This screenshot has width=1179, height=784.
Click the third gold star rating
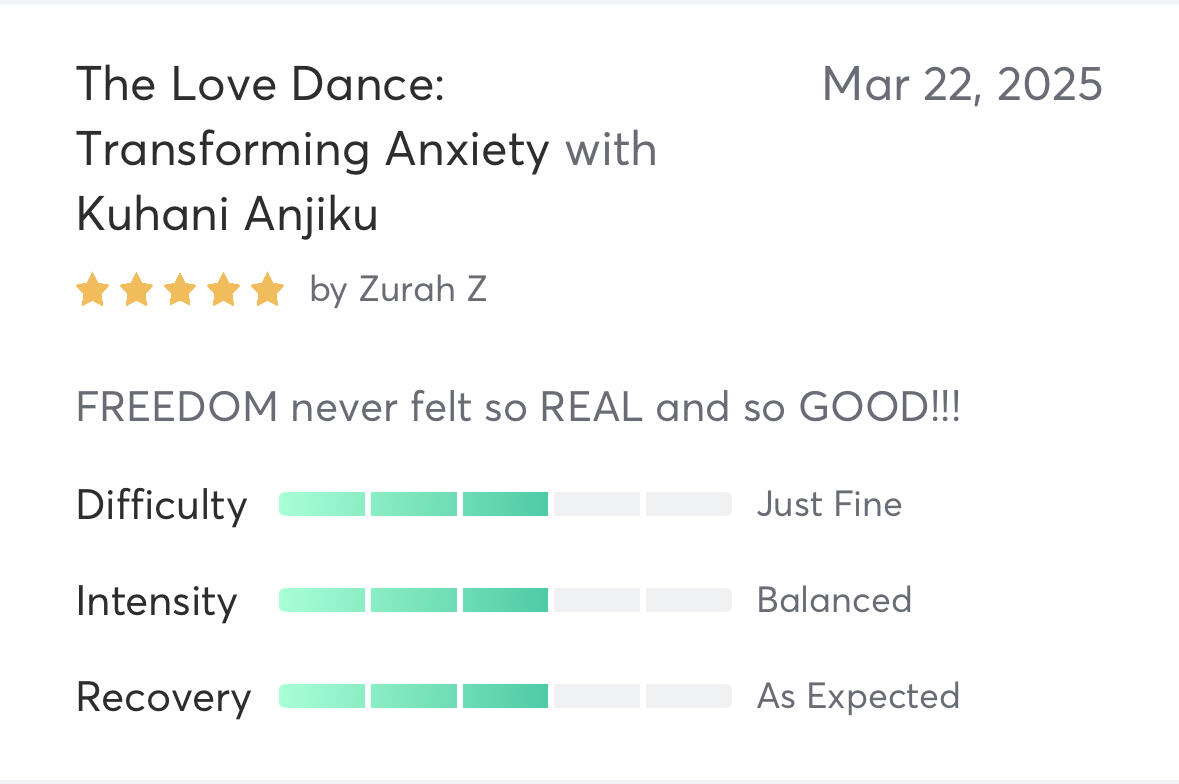tap(180, 291)
